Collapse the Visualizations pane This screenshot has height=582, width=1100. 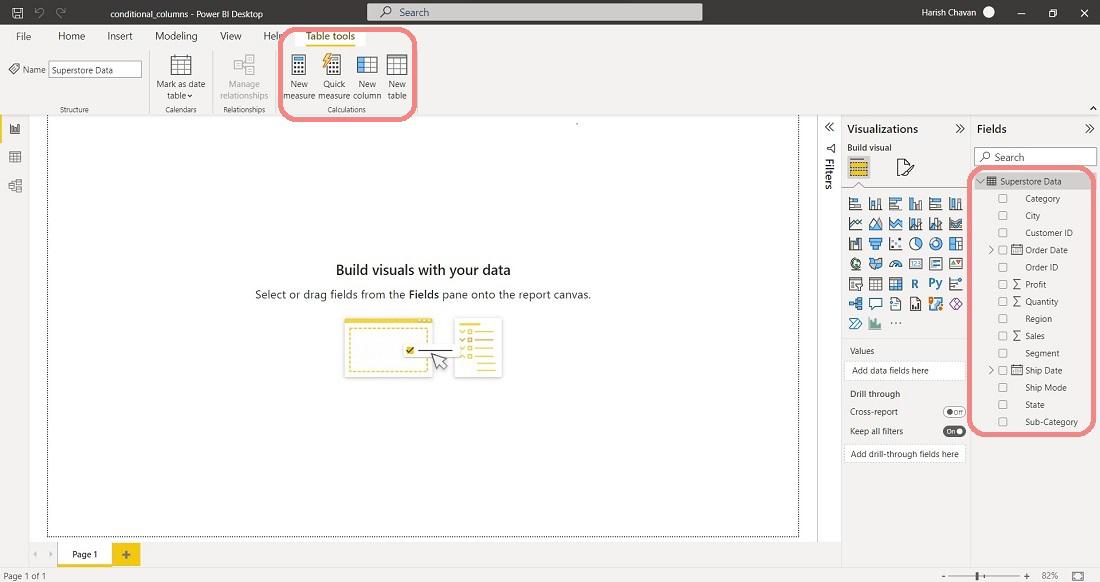tap(960, 128)
